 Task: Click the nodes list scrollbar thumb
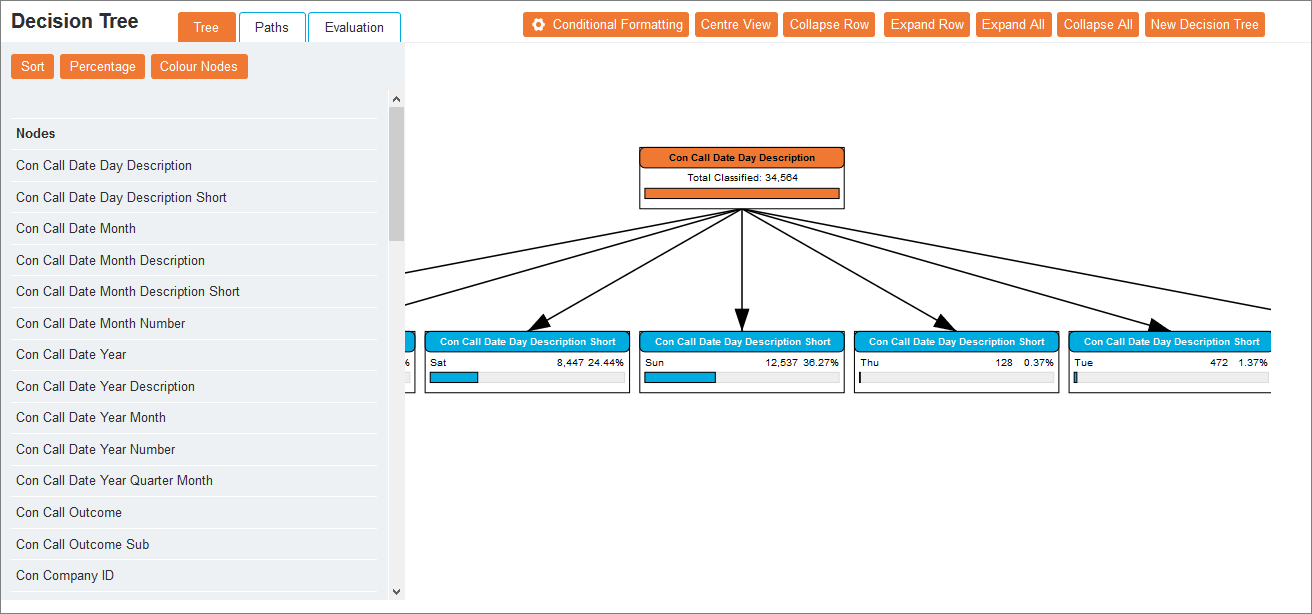[x=396, y=174]
